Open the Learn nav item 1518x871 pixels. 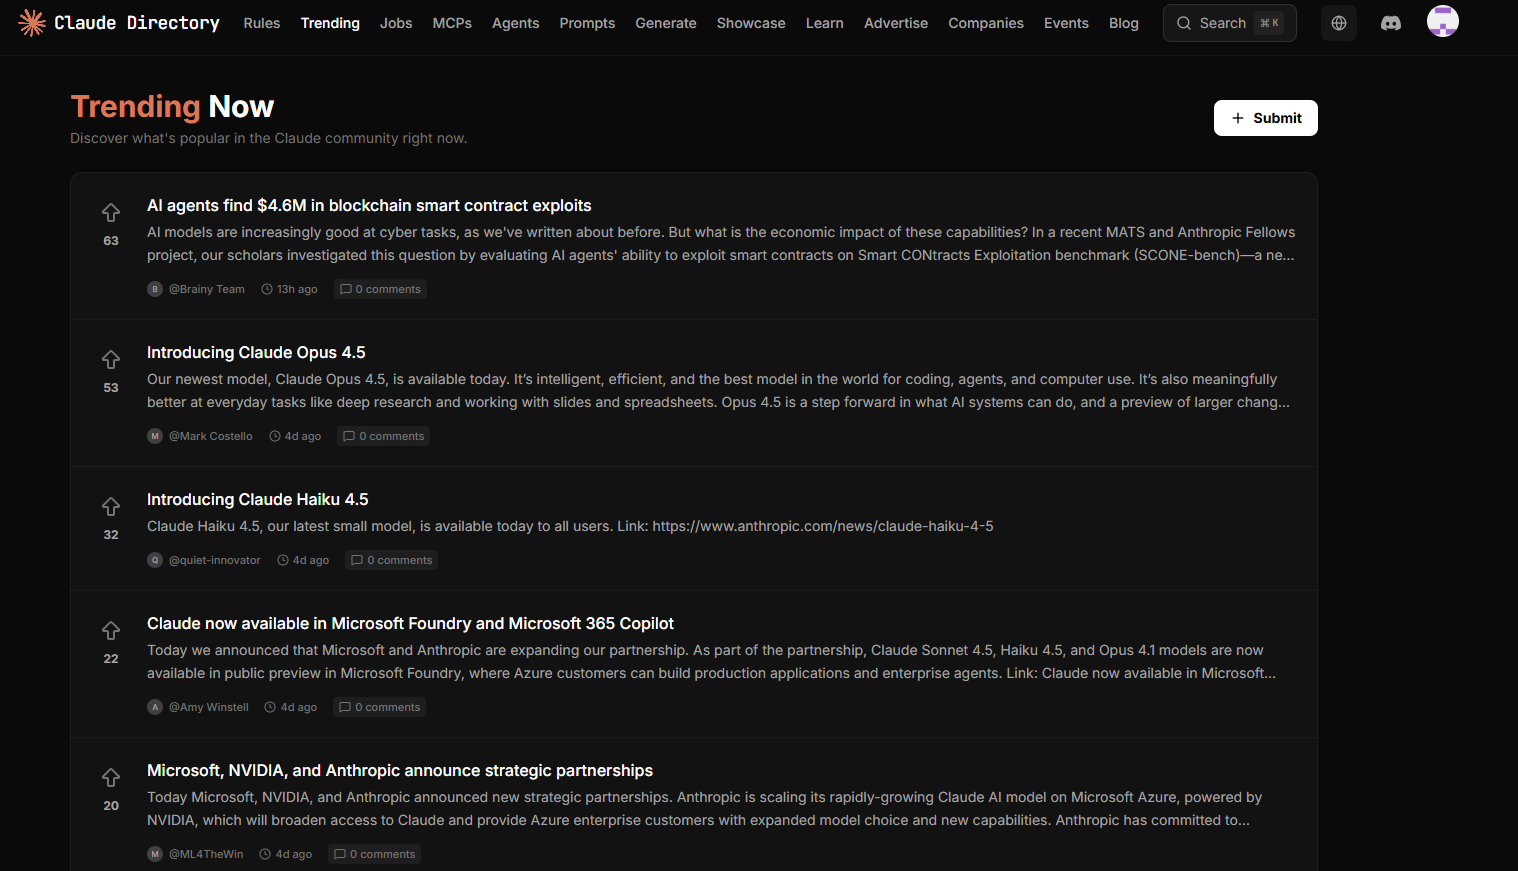pos(825,23)
